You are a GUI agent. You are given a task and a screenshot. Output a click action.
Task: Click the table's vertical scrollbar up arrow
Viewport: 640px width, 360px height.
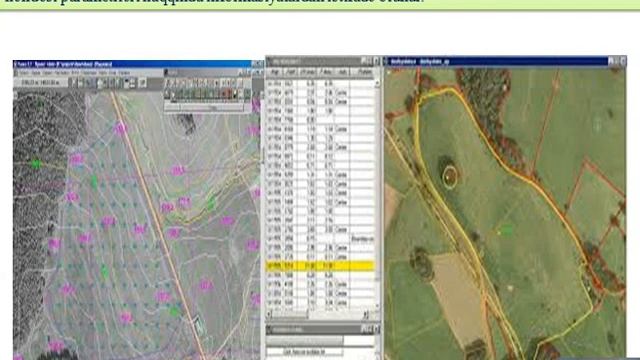click(x=377, y=83)
